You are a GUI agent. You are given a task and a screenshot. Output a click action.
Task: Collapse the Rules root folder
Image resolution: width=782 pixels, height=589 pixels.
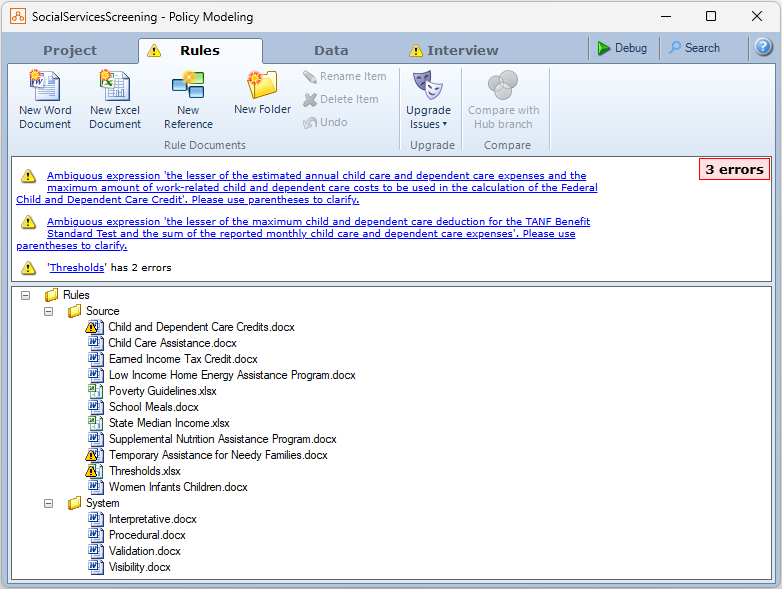click(25, 295)
